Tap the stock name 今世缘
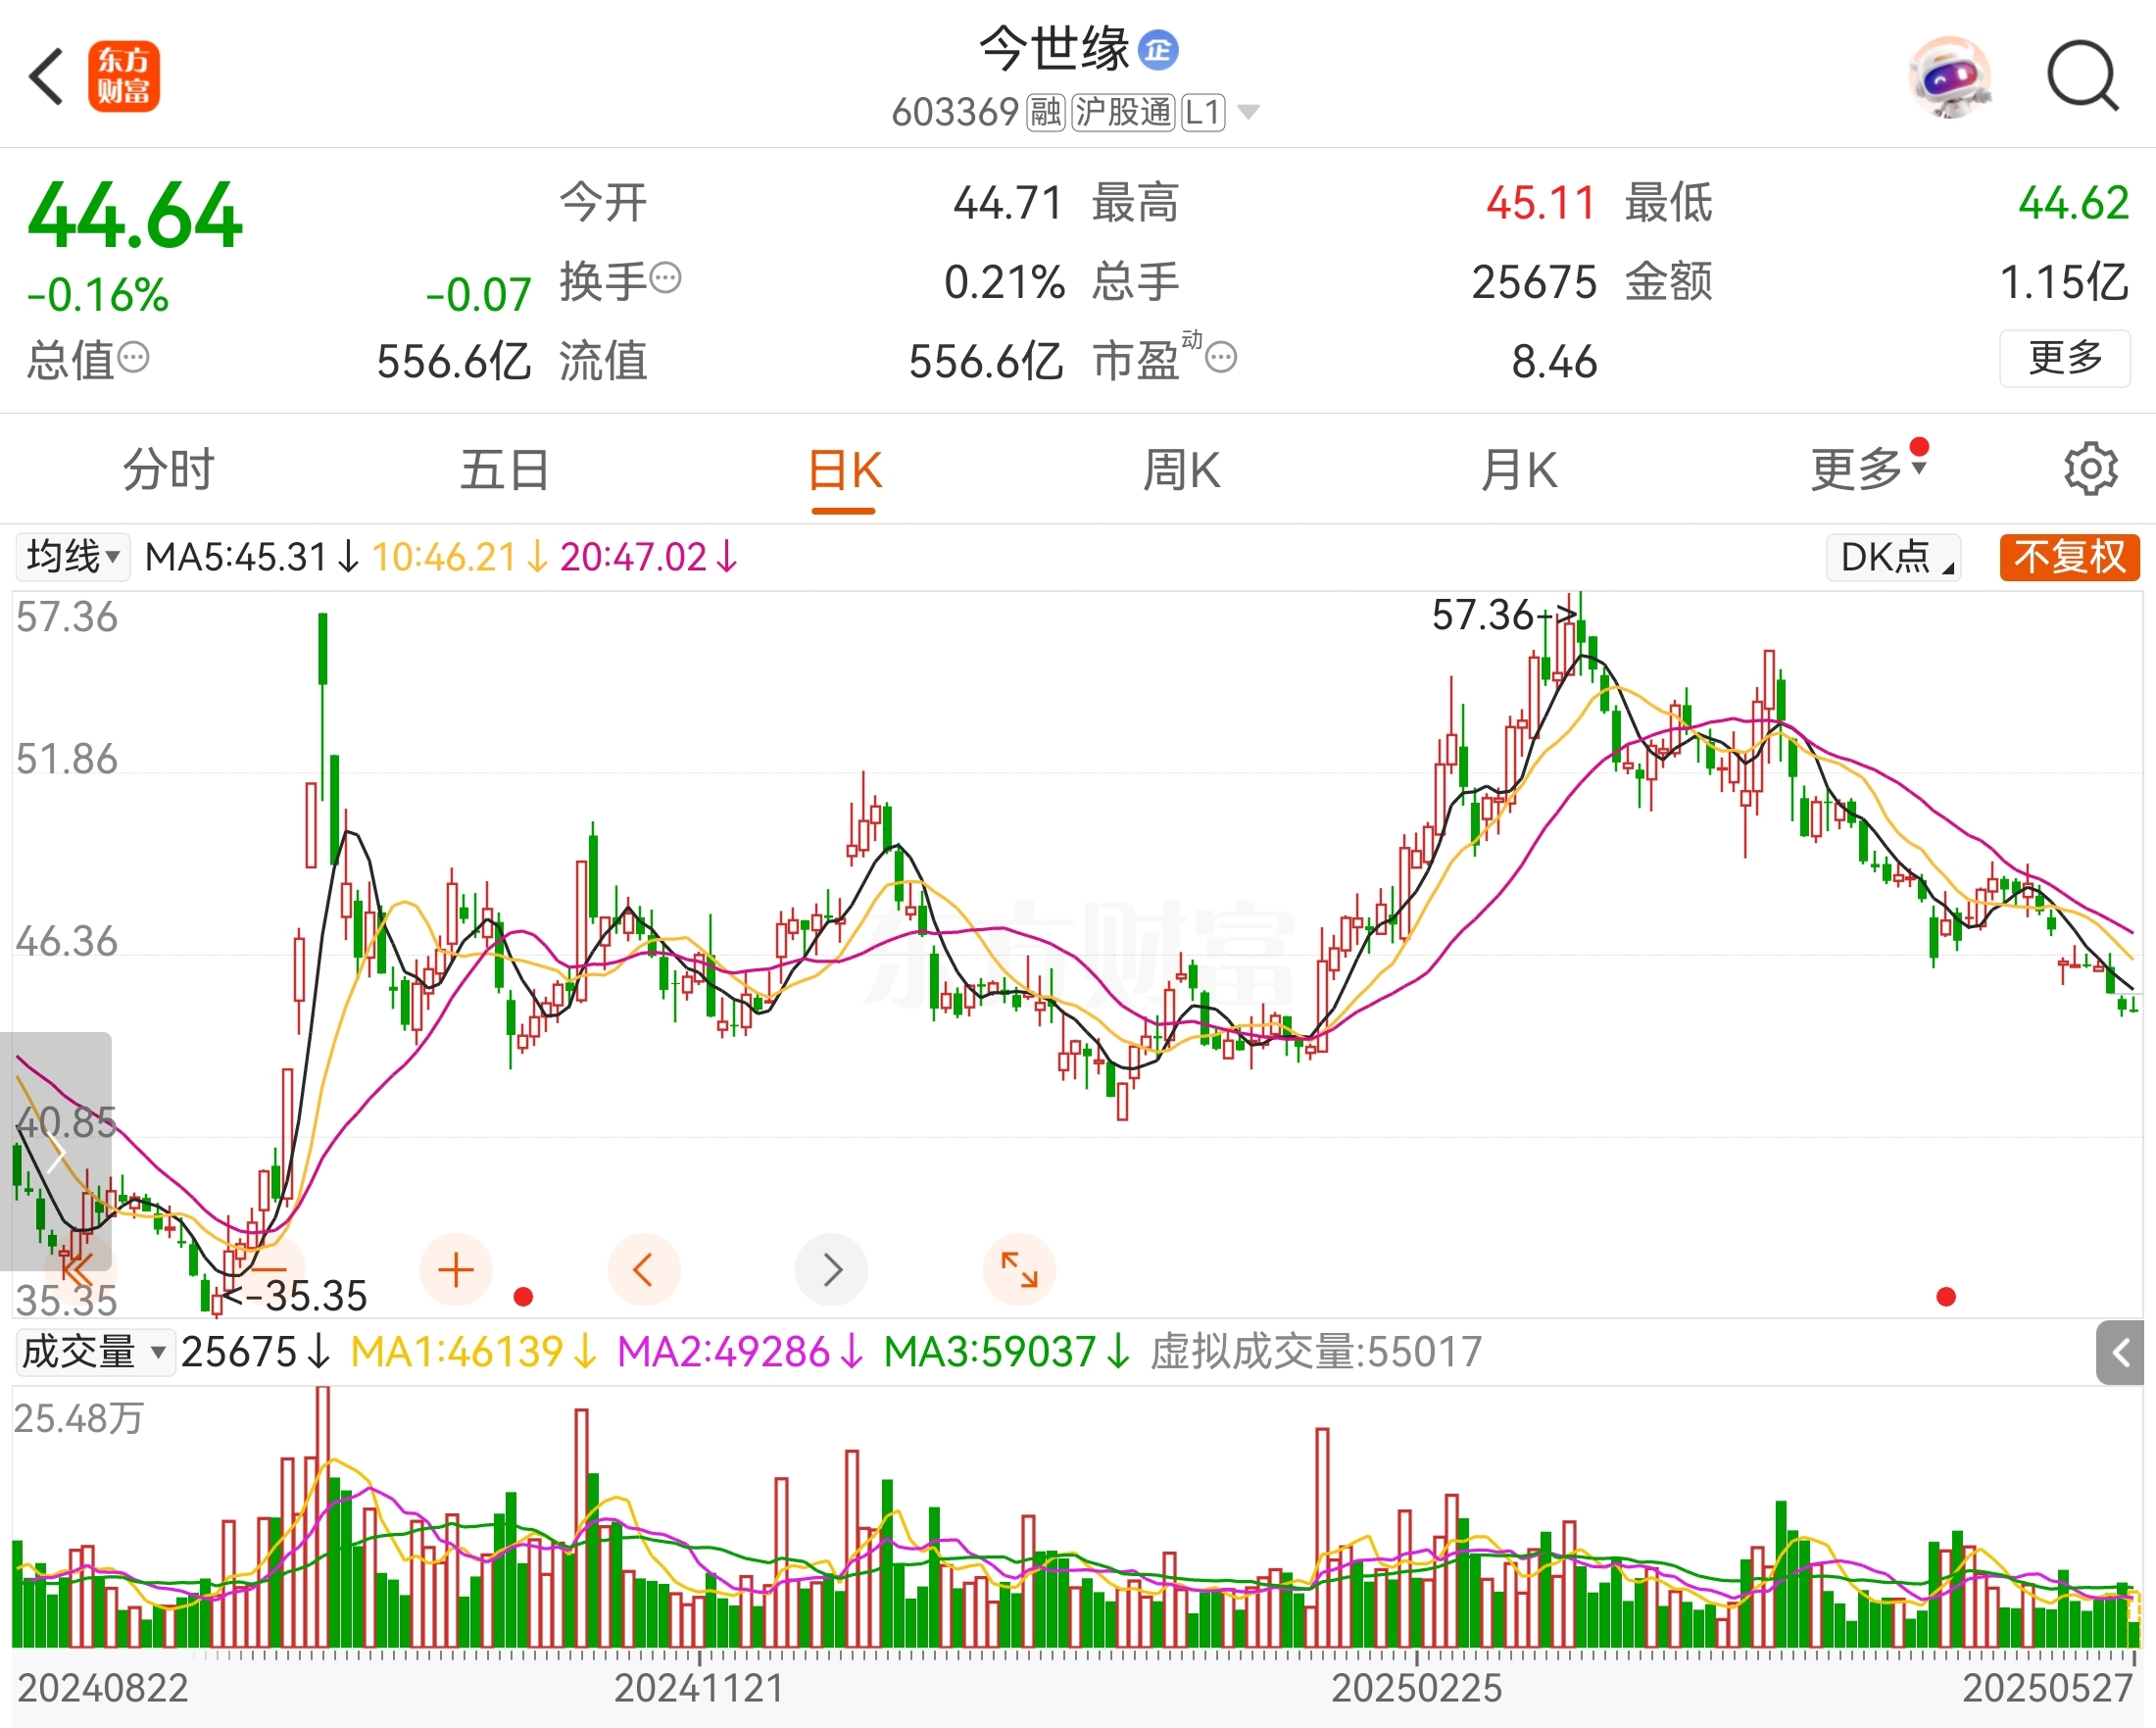2156x1728 pixels. tap(1054, 49)
